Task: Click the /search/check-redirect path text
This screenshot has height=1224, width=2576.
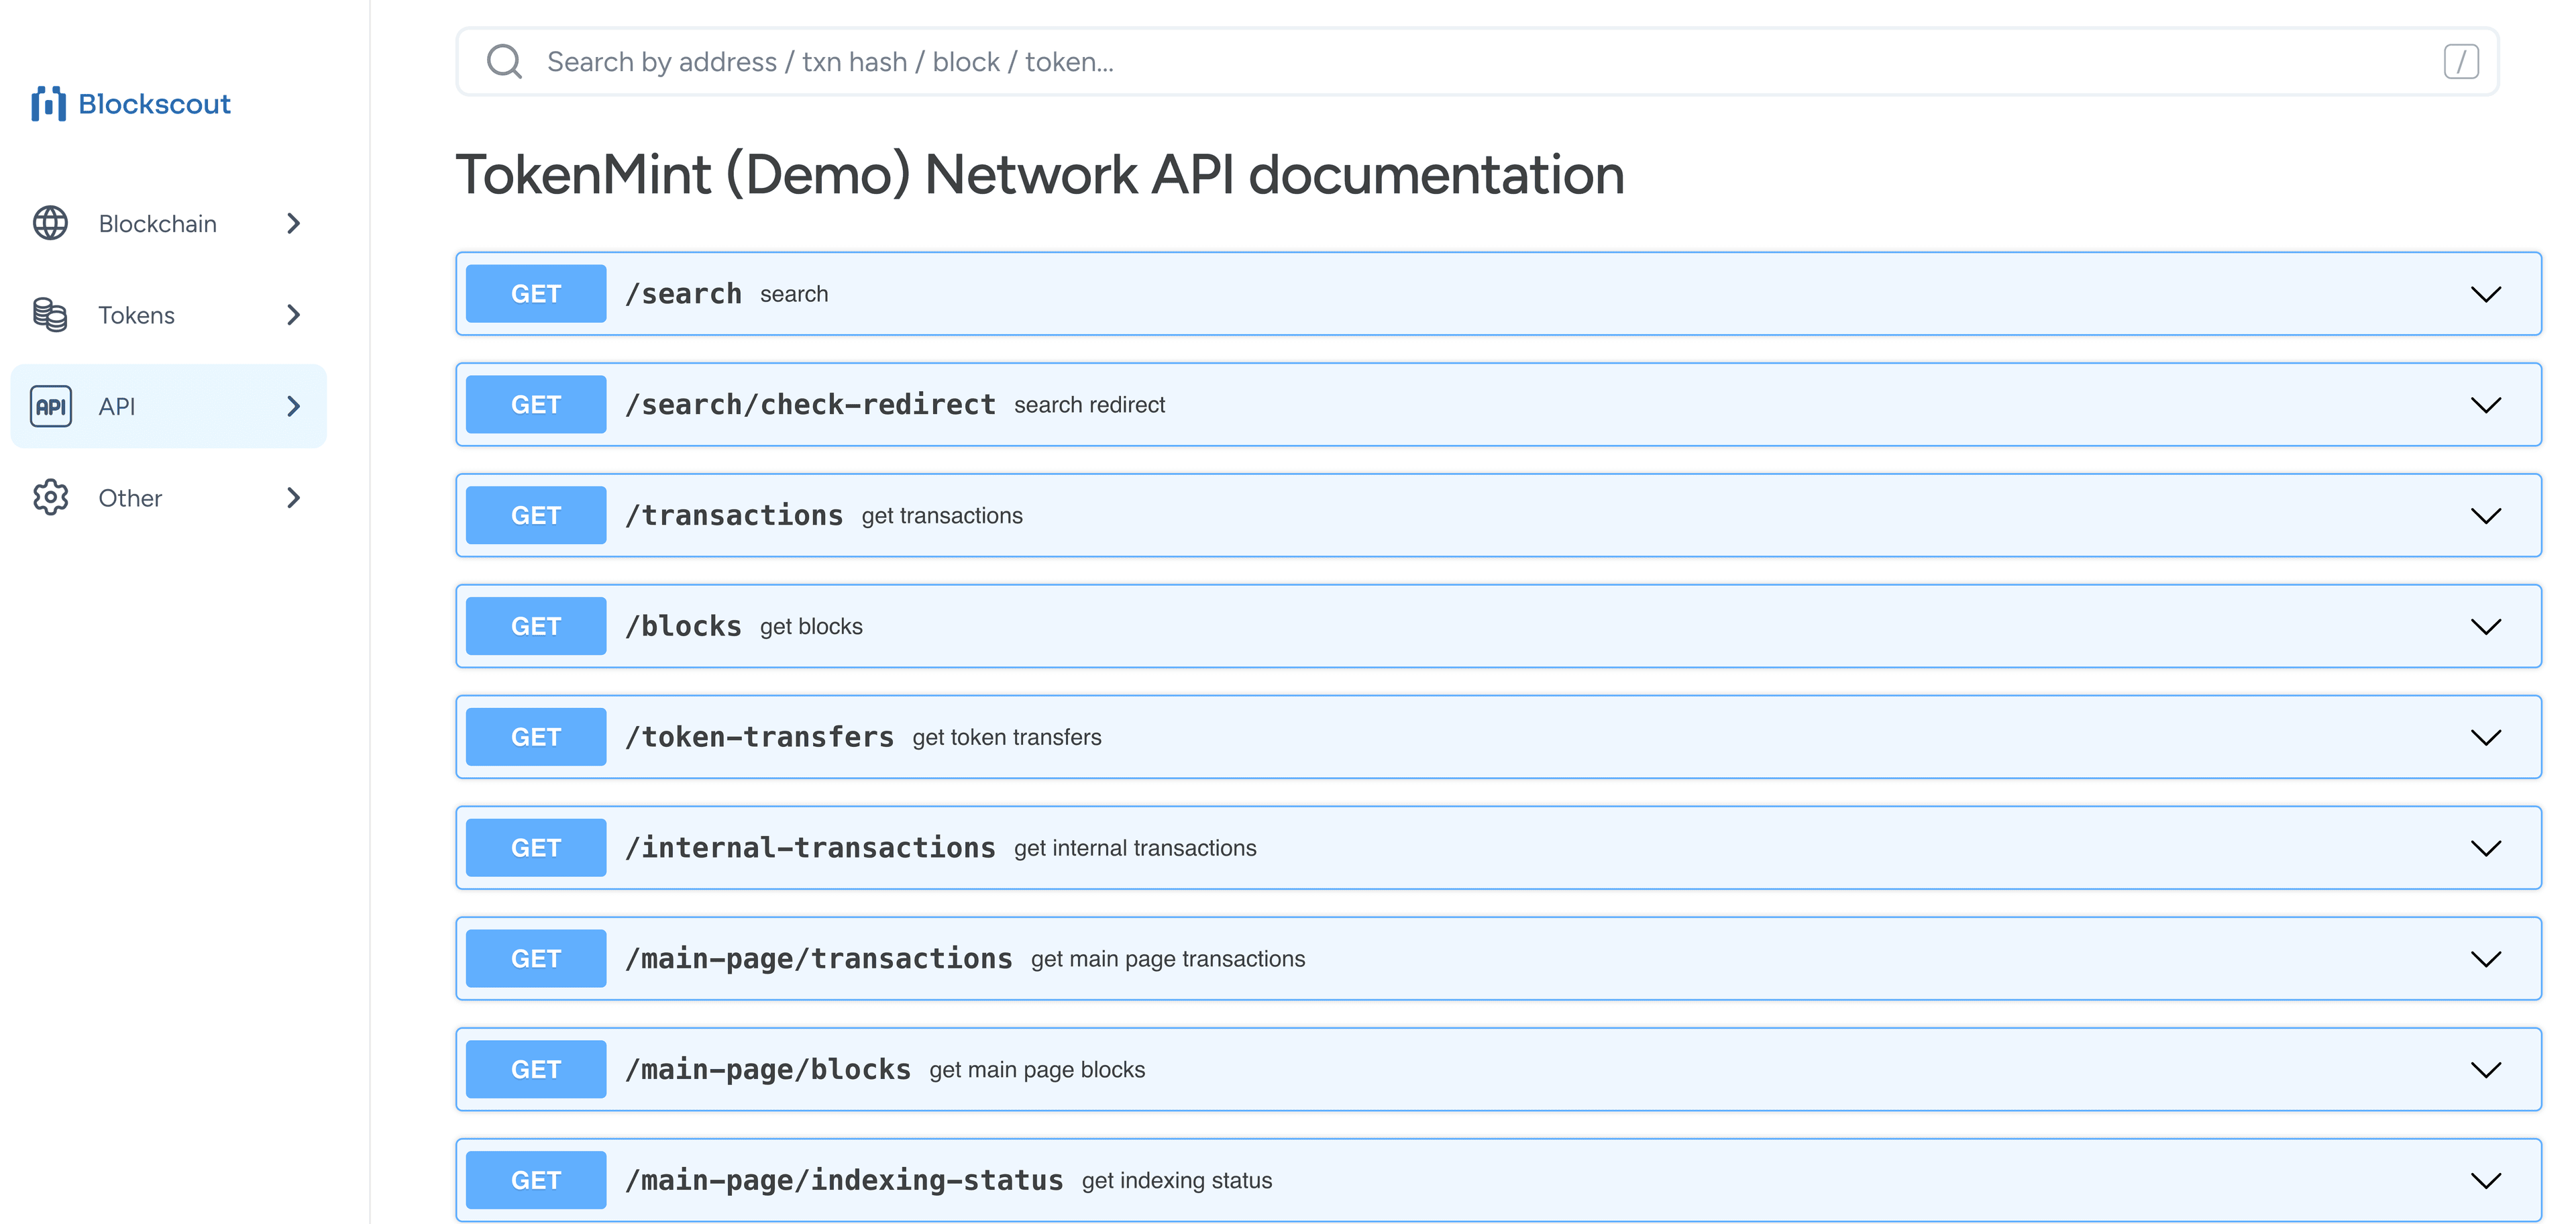Action: coord(810,405)
